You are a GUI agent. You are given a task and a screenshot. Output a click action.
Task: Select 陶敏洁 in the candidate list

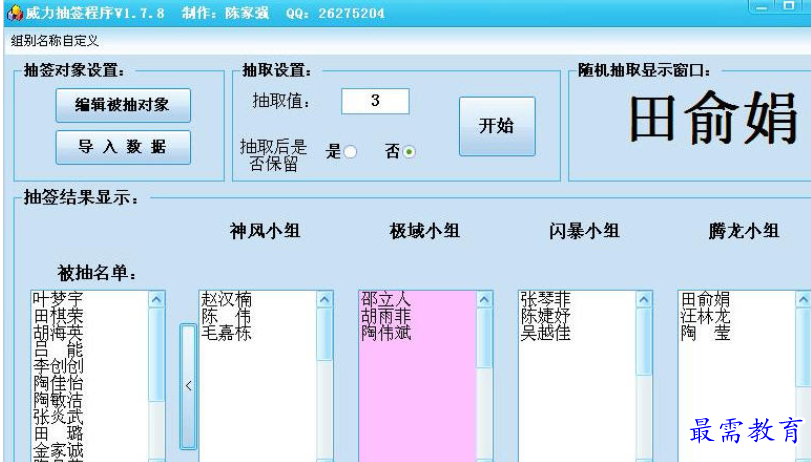58,399
